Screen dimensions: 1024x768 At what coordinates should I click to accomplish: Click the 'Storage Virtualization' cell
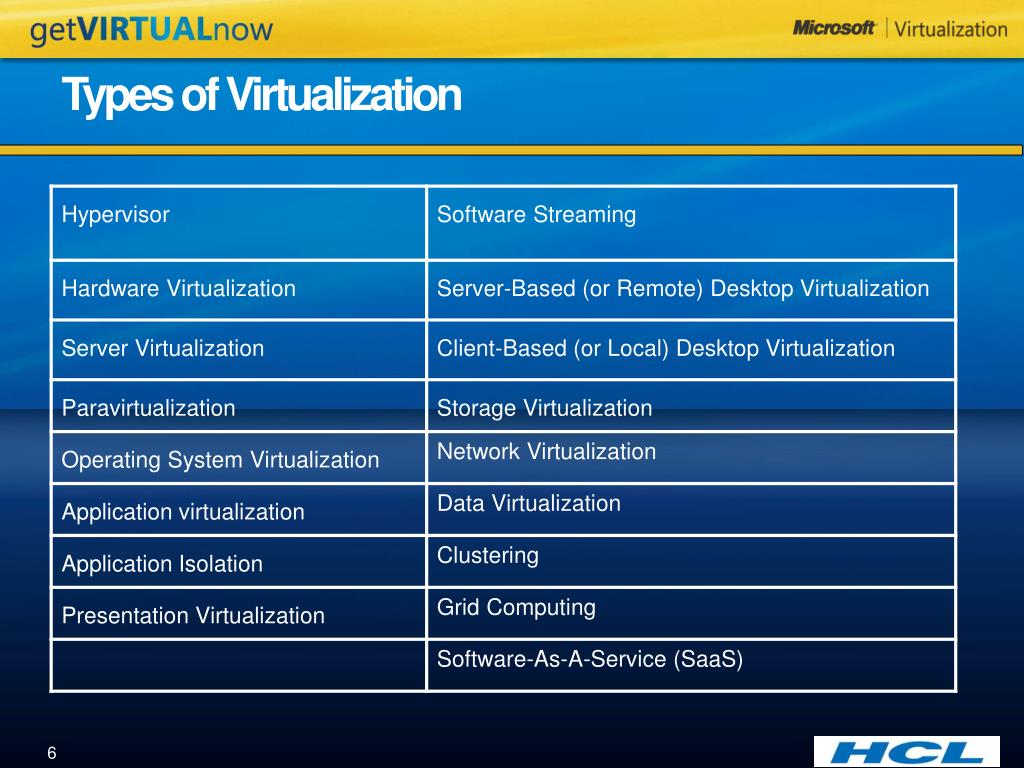[x=691, y=406]
